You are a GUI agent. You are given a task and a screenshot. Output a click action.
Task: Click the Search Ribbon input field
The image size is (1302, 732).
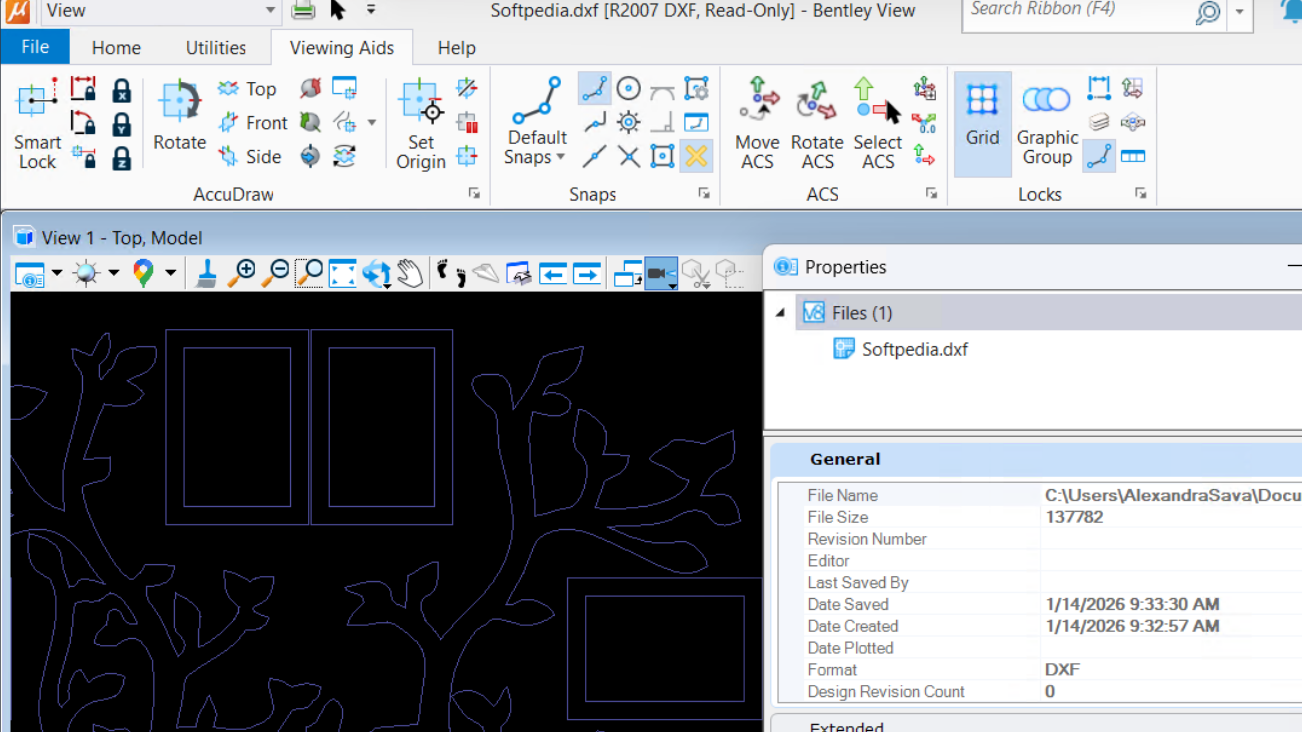(1075, 11)
